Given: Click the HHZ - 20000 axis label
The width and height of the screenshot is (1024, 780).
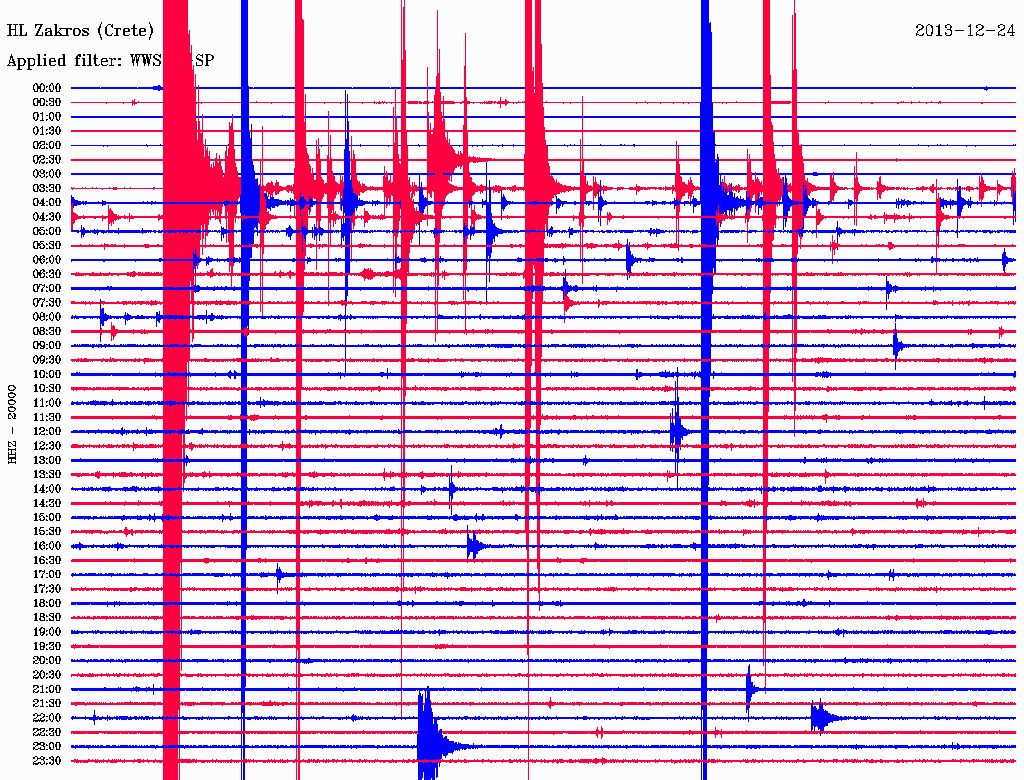Looking at the screenshot, I should point(12,425).
